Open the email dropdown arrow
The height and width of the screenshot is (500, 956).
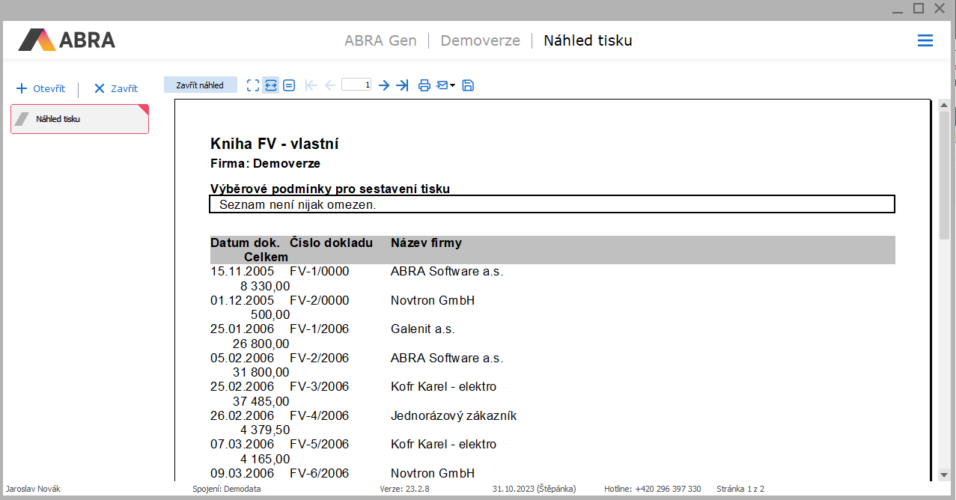[453, 86]
